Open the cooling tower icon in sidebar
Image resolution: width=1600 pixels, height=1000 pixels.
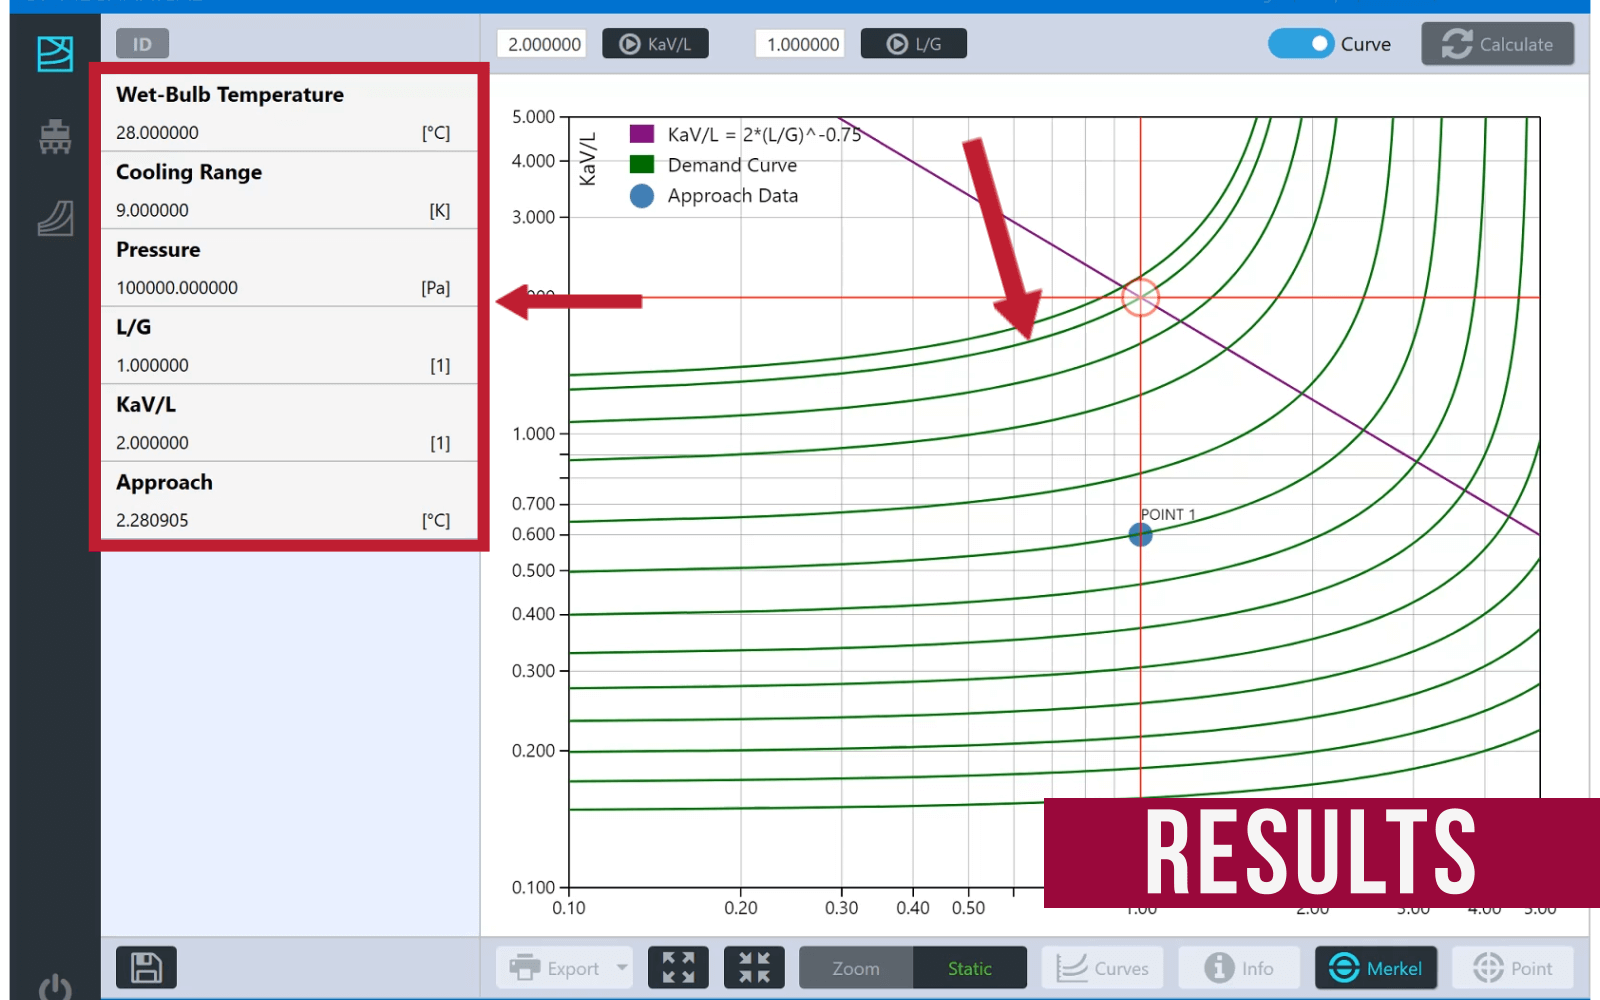click(55, 137)
